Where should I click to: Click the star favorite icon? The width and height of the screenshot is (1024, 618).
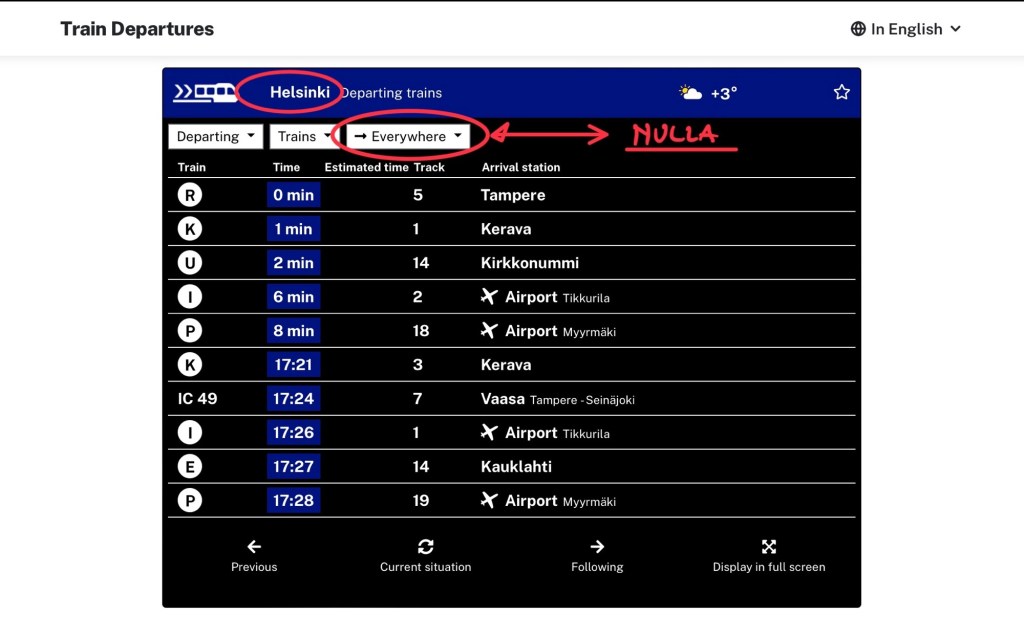tap(841, 93)
